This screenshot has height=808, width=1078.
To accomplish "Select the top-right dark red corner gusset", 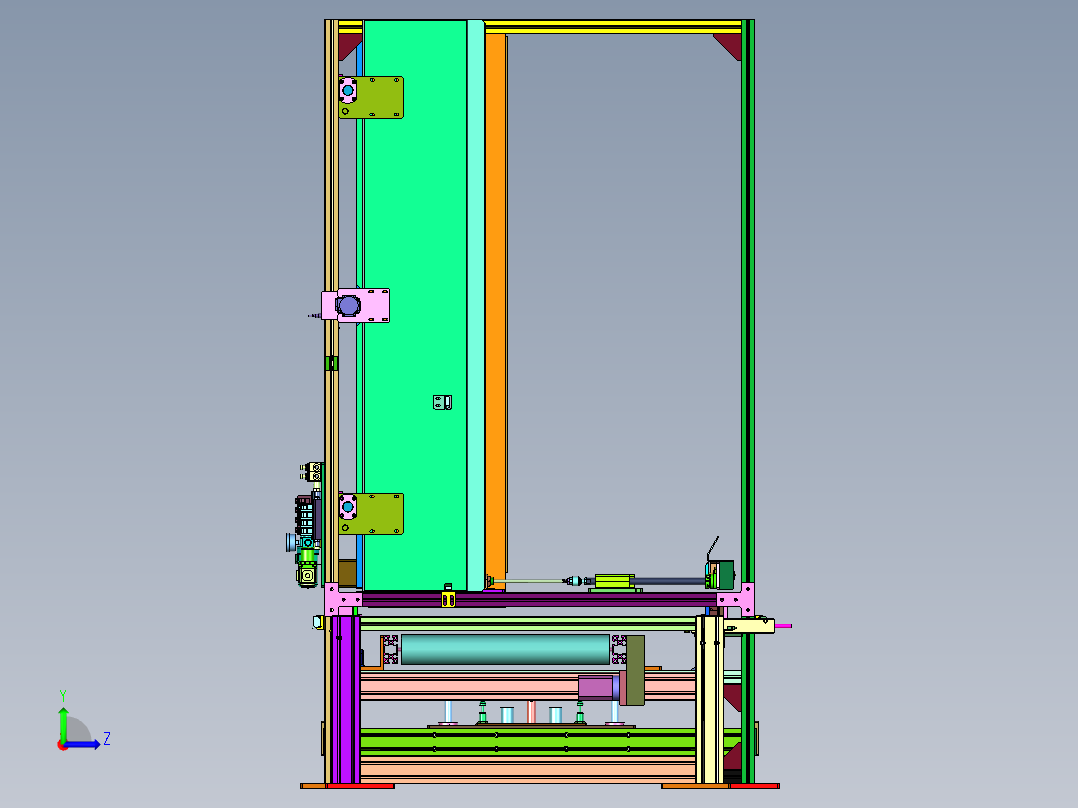I will [x=729, y=44].
